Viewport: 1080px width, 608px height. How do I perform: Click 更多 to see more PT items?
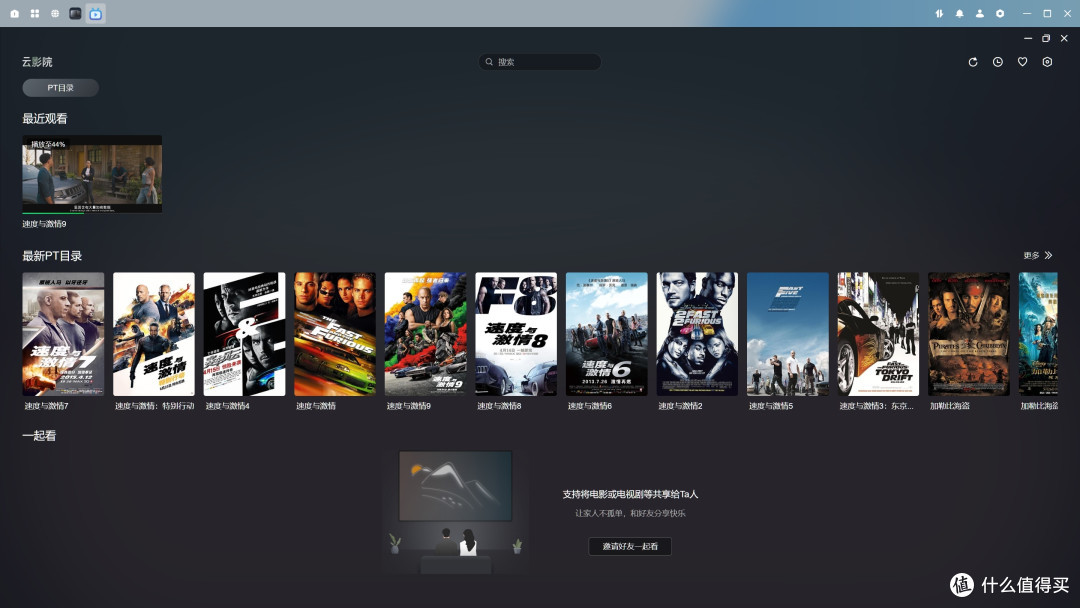click(1031, 255)
